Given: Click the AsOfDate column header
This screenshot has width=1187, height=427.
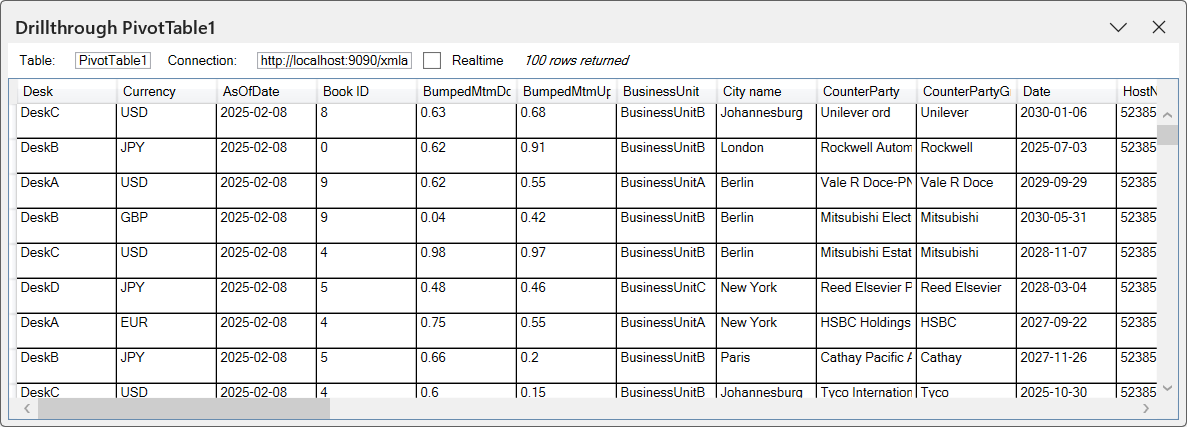Looking at the screenshot, I should 266,91.
